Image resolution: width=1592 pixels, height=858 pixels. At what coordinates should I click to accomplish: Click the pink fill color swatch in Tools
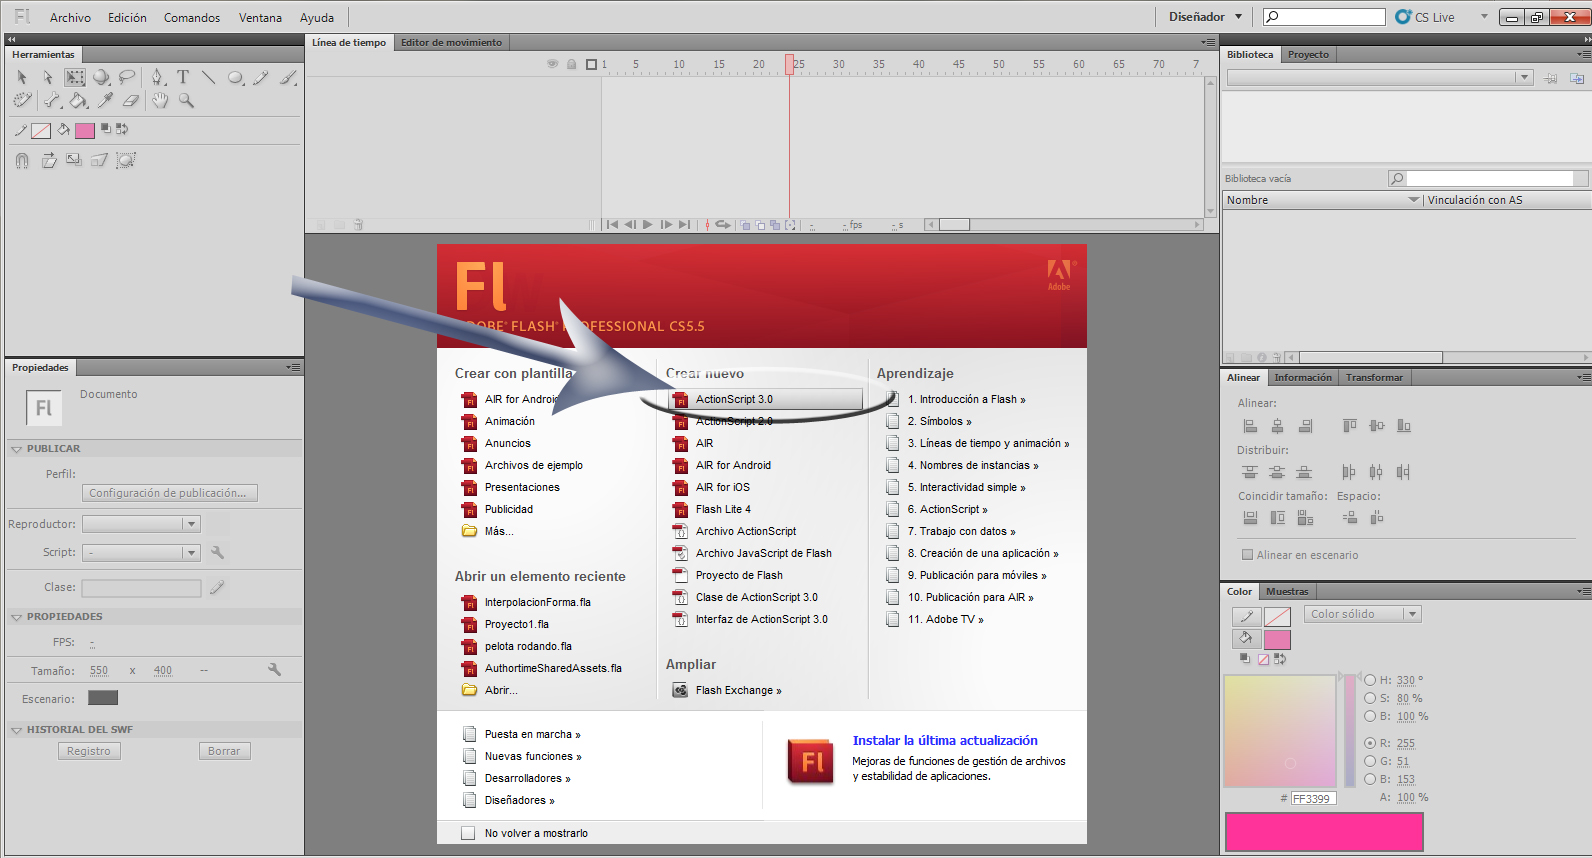[85, 130]
